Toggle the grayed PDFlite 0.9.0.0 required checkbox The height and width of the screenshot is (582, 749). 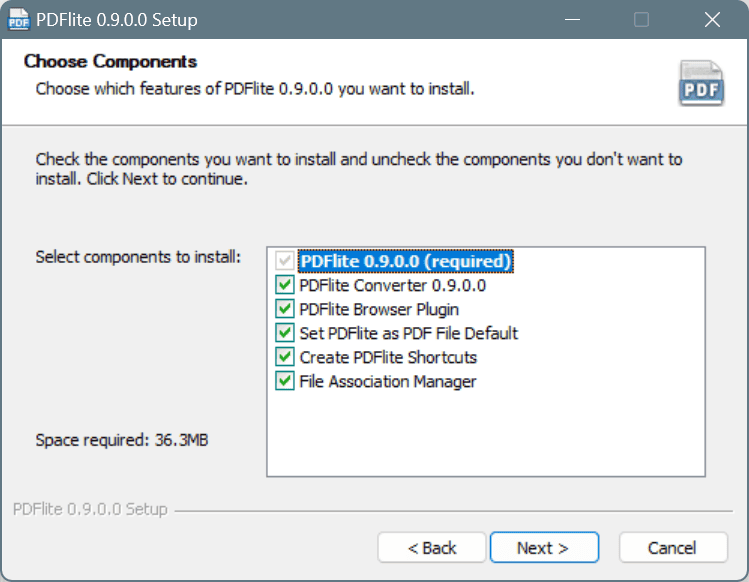coord(285,261)
